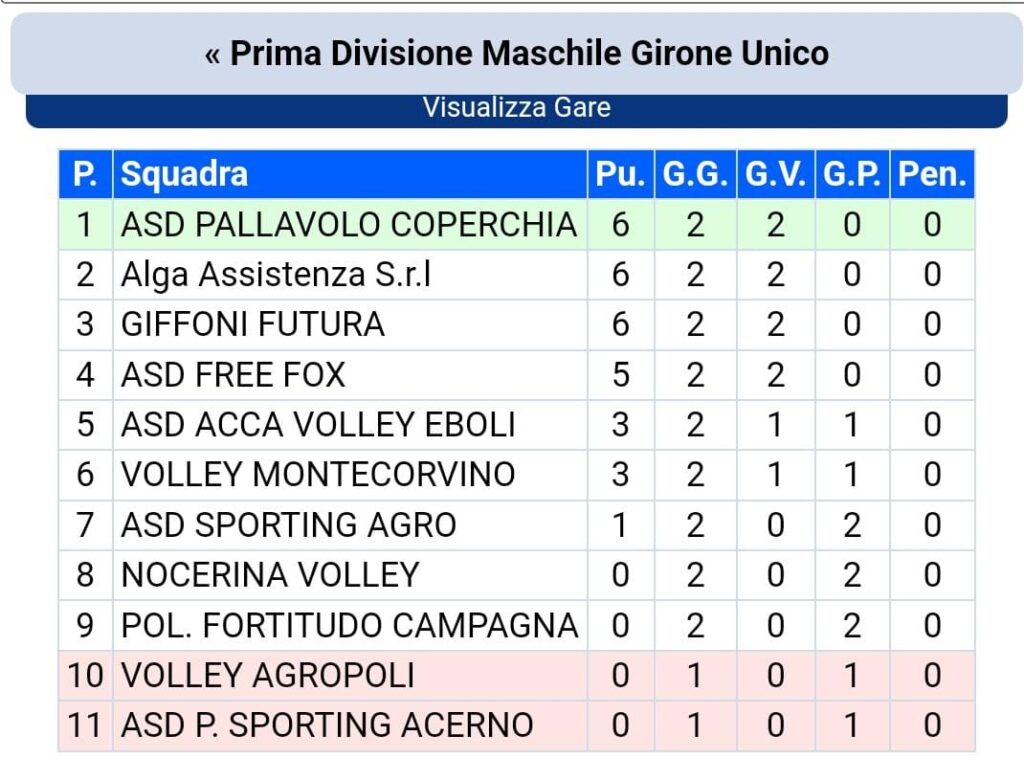Viewport: 1024px width, 780px height.
Task: Click the Squadra column header
Action: 184,175
